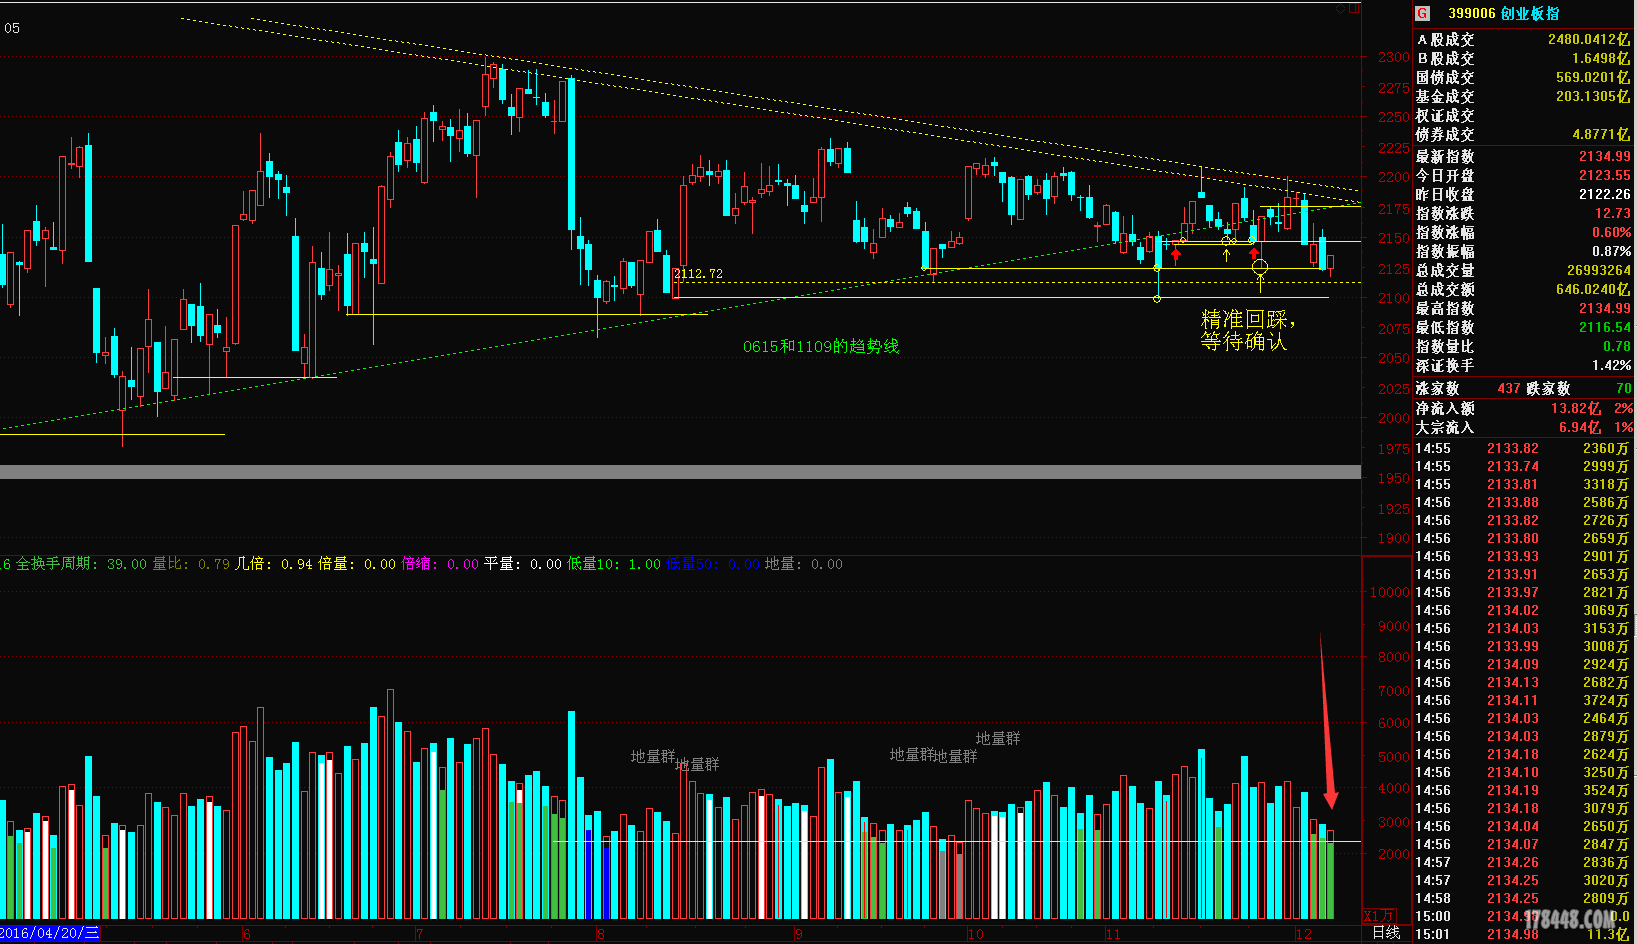Click the 2000 price axis label
Screen dimensions: 1637x944
[x=1394, y=418]
